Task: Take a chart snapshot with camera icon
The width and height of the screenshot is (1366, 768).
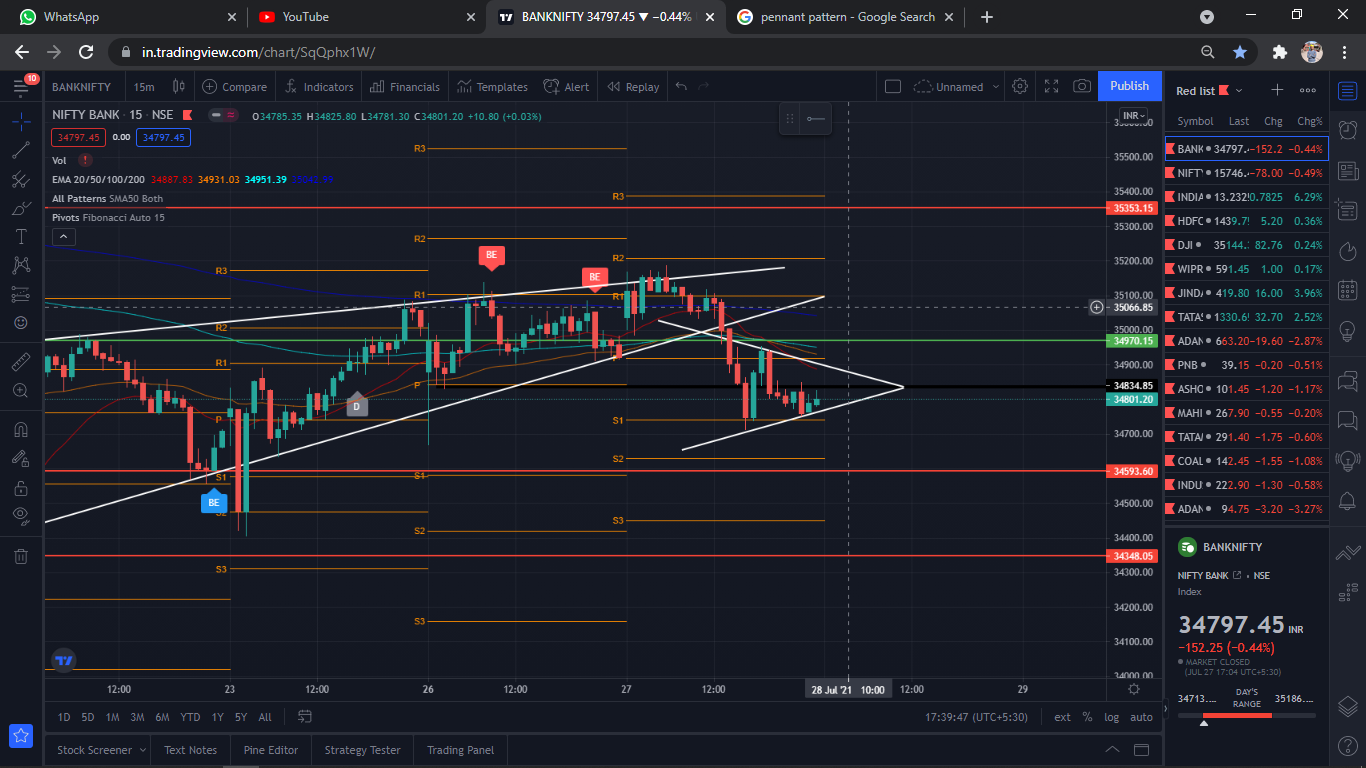Action: (x=1081, y=87)
